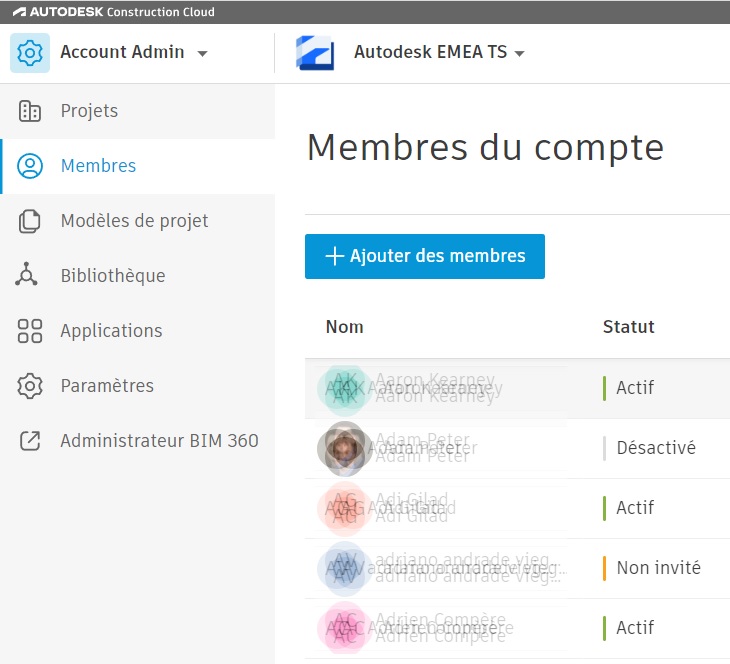
Task: Click the Modèles de projet copy icon
Action: click(x=29, y=221)
